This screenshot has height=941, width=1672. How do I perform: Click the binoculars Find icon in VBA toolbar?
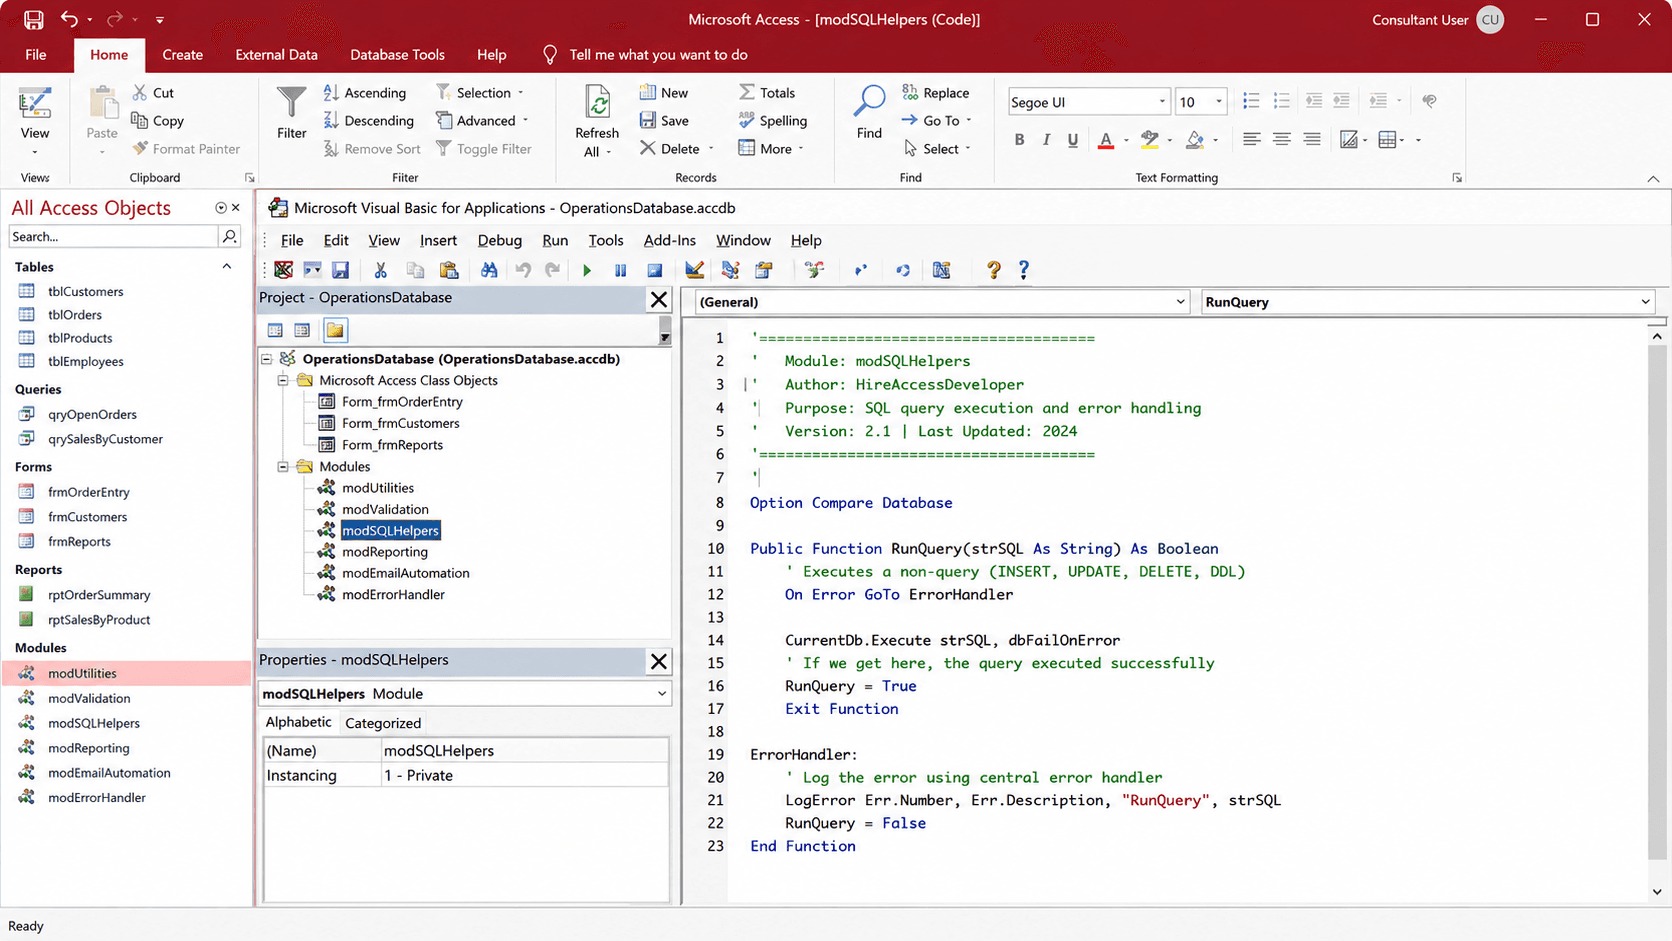(489, 270)
